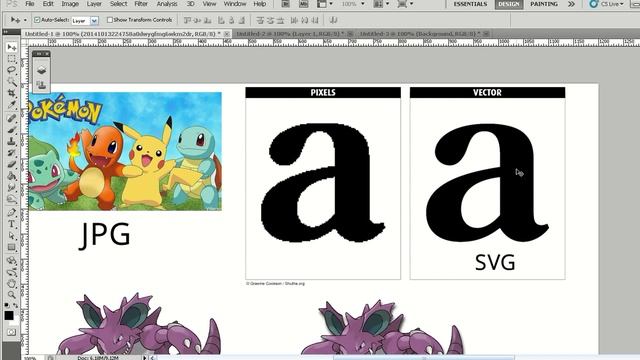Click the Auto-Align Layers button
The width and height of the screenshot is (640, 360).
point(333,20)
